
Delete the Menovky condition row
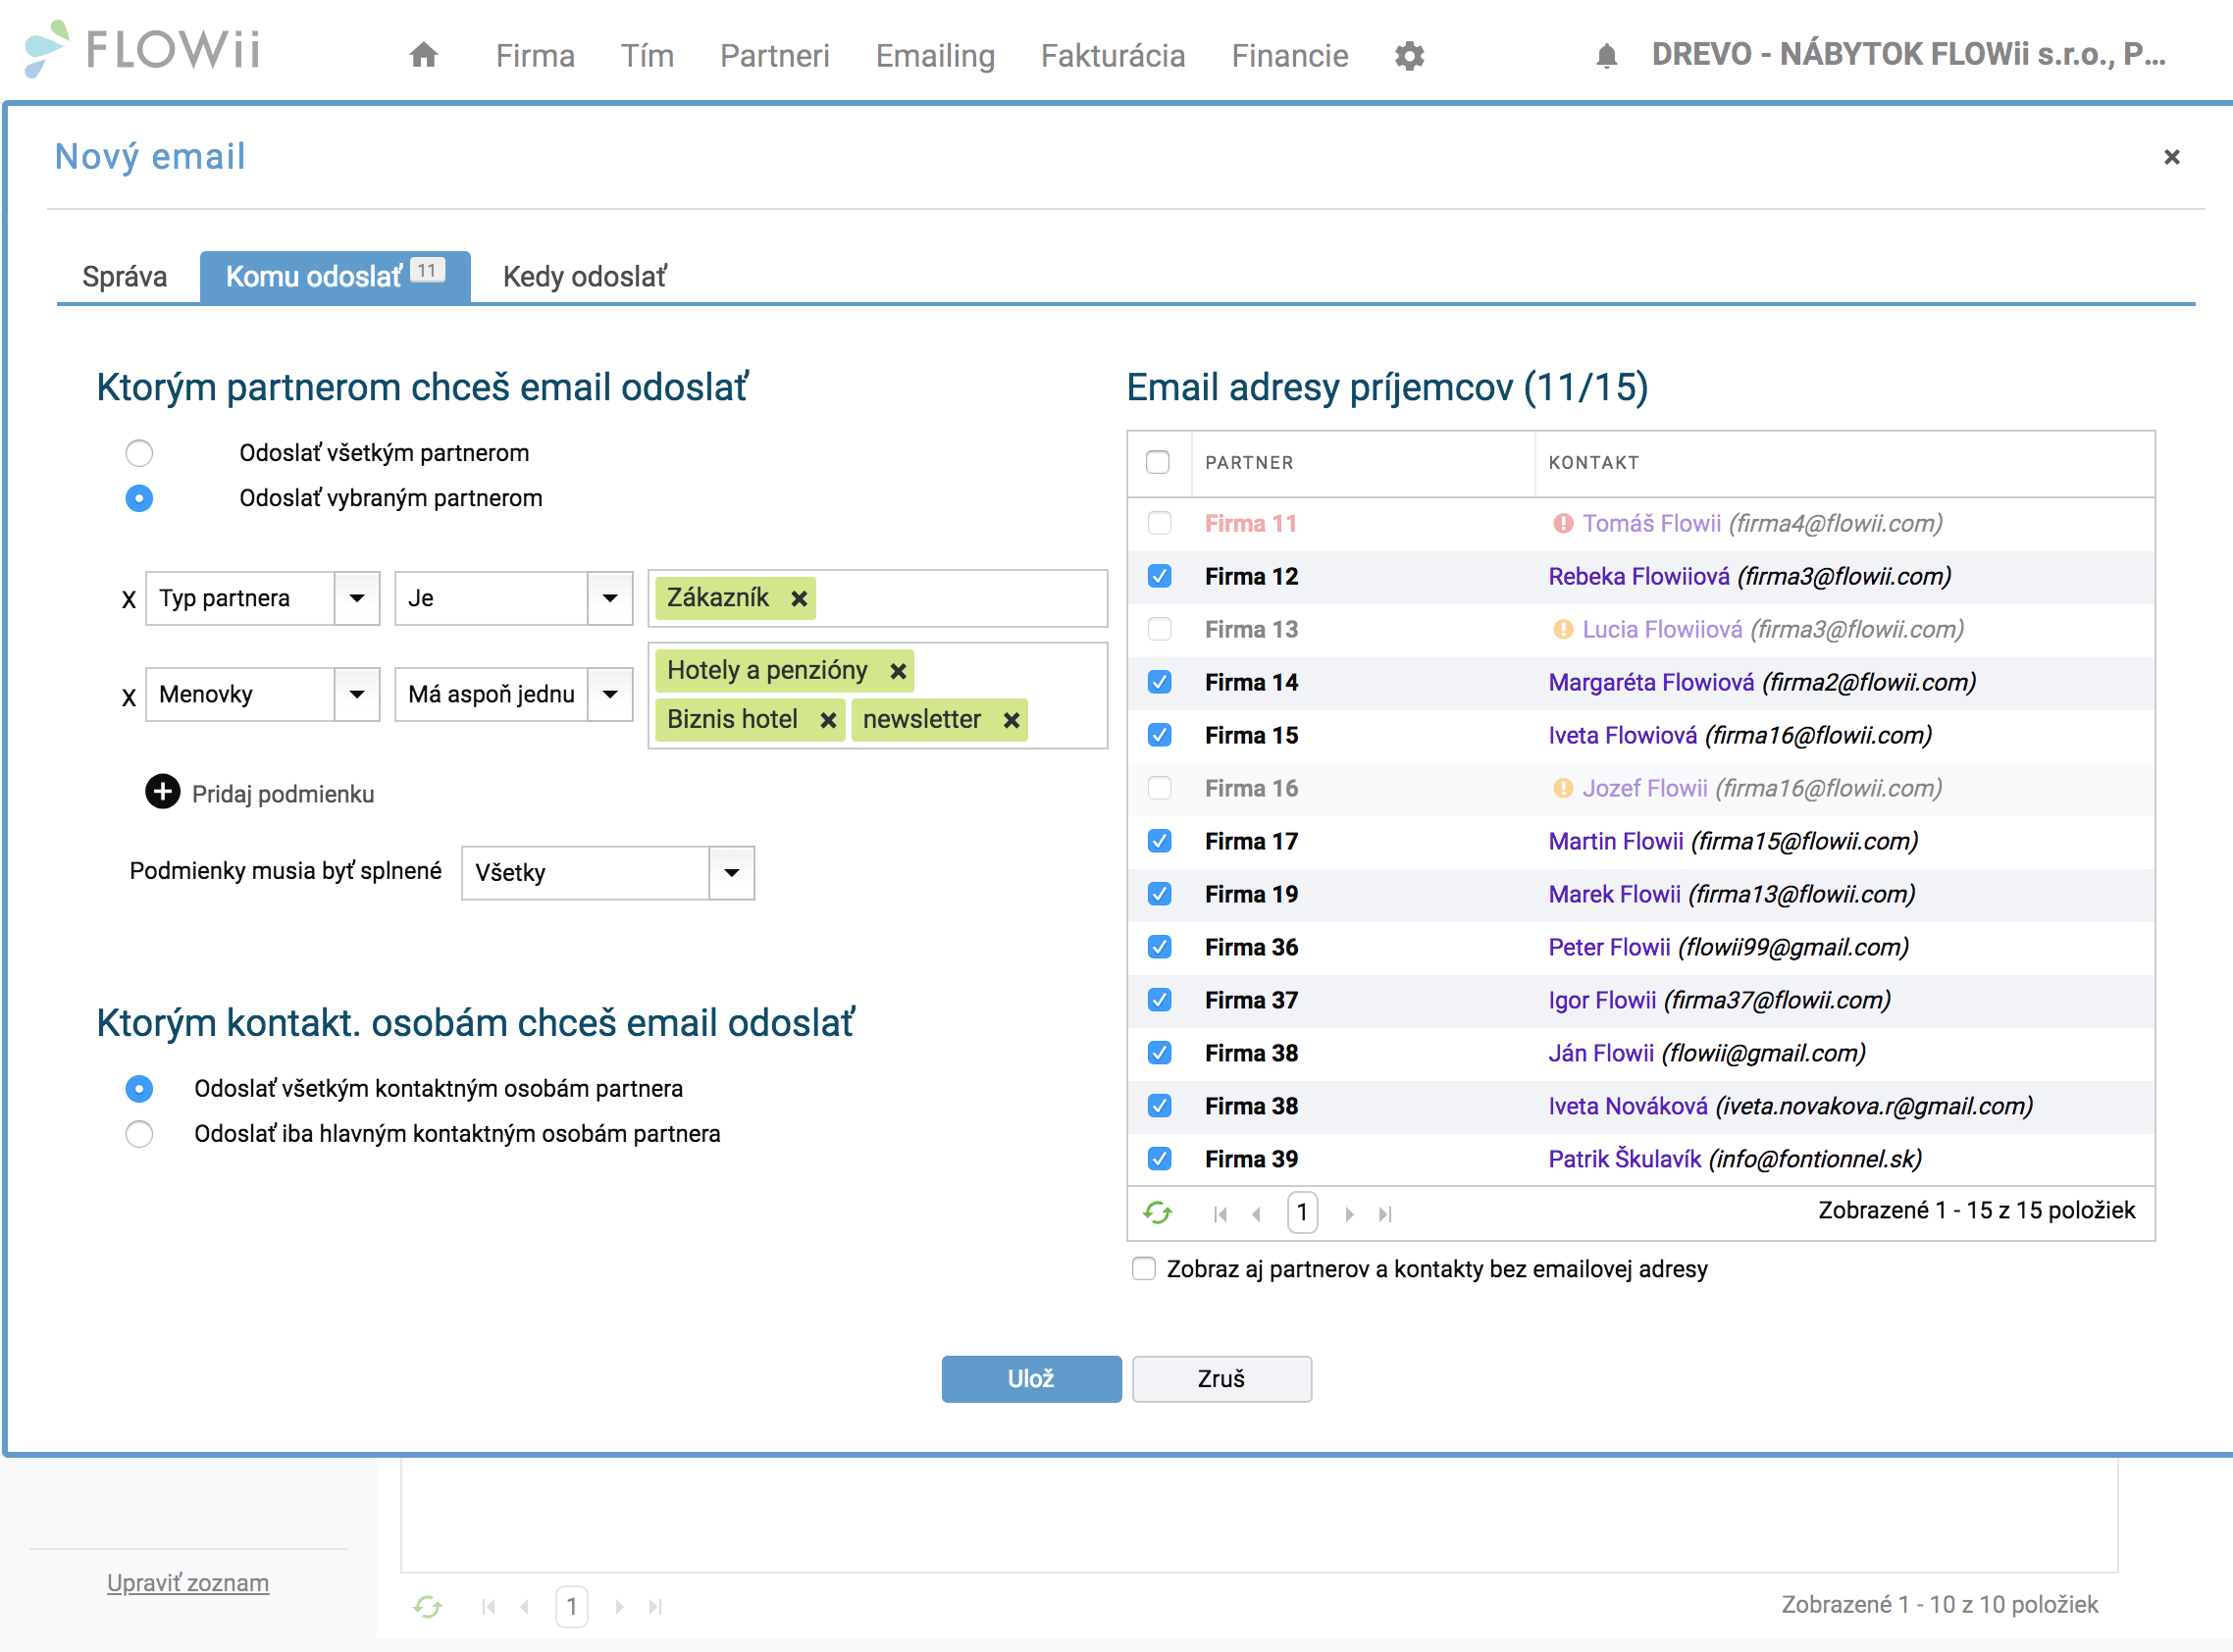pyautogui.click(x=128, y=697)
